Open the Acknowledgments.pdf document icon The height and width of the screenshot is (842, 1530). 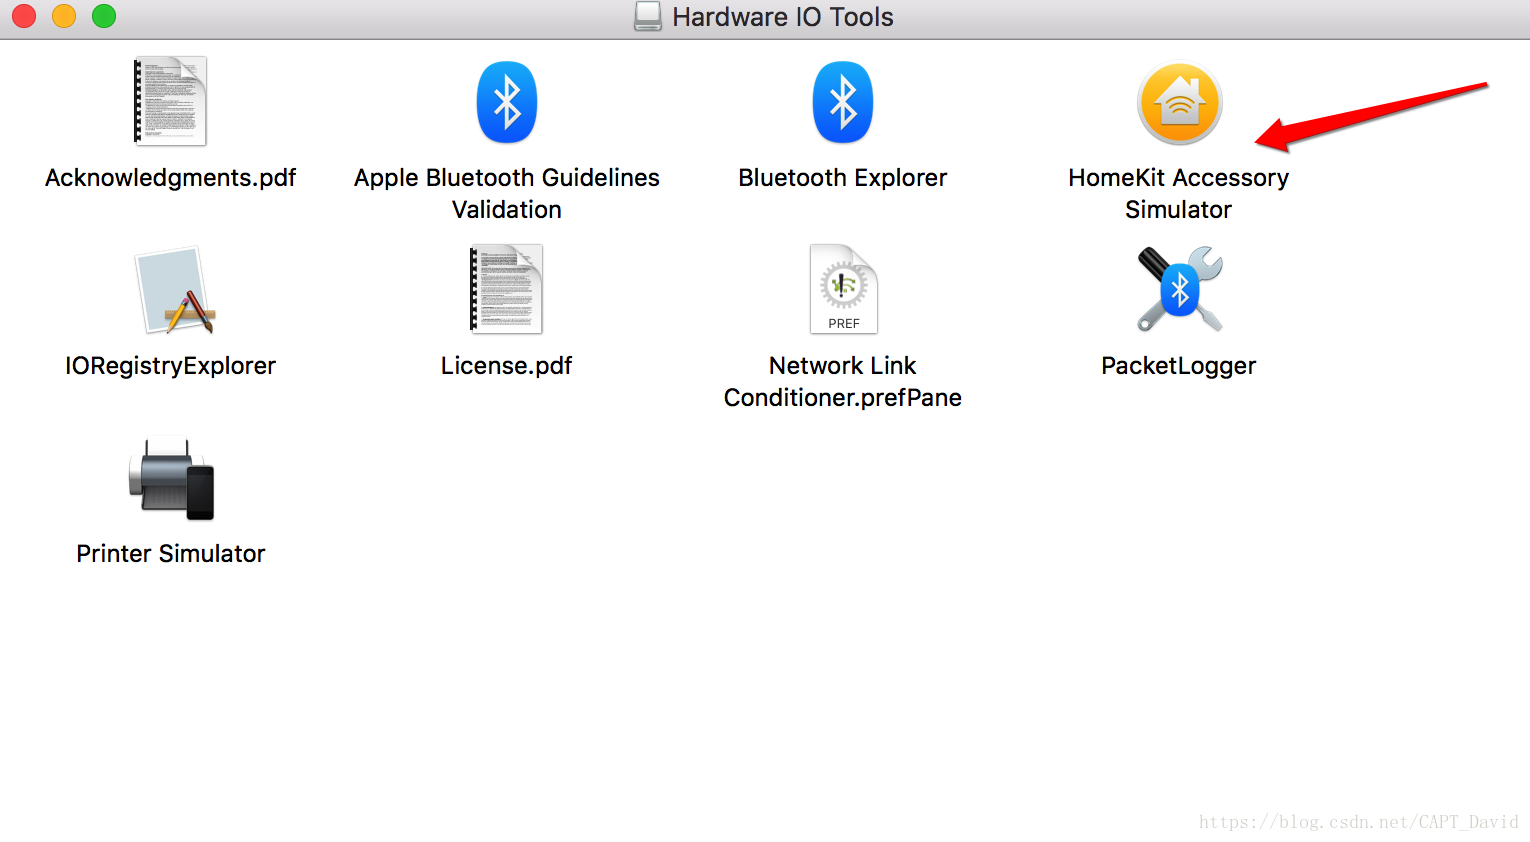[170, 101]
